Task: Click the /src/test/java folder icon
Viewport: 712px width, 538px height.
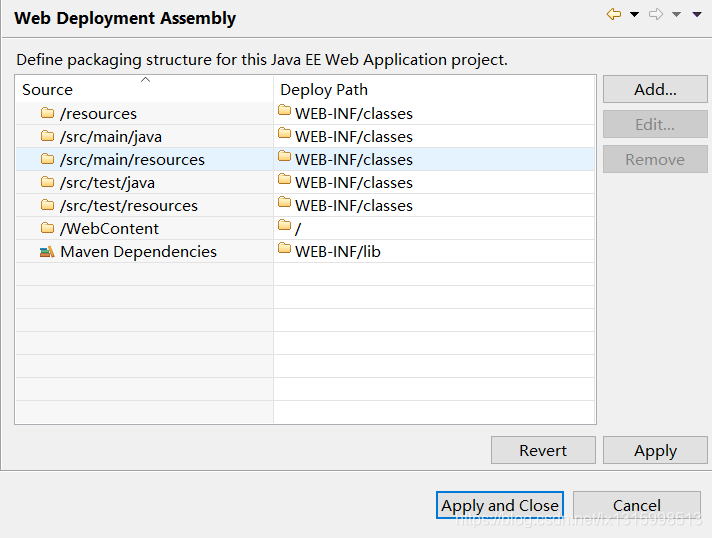Action: tap(47, 182)
